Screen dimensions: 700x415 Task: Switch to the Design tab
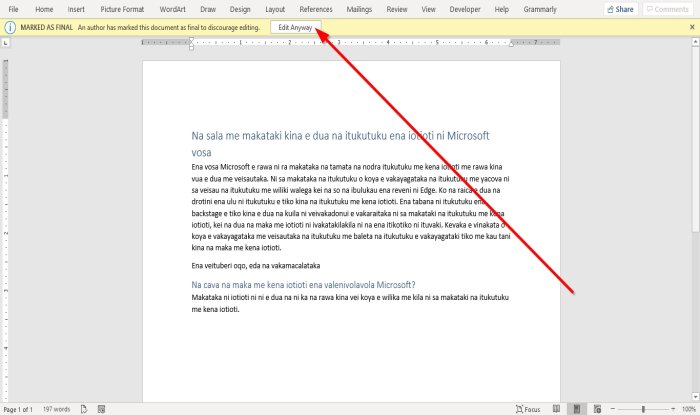click(x=240, y=9)
